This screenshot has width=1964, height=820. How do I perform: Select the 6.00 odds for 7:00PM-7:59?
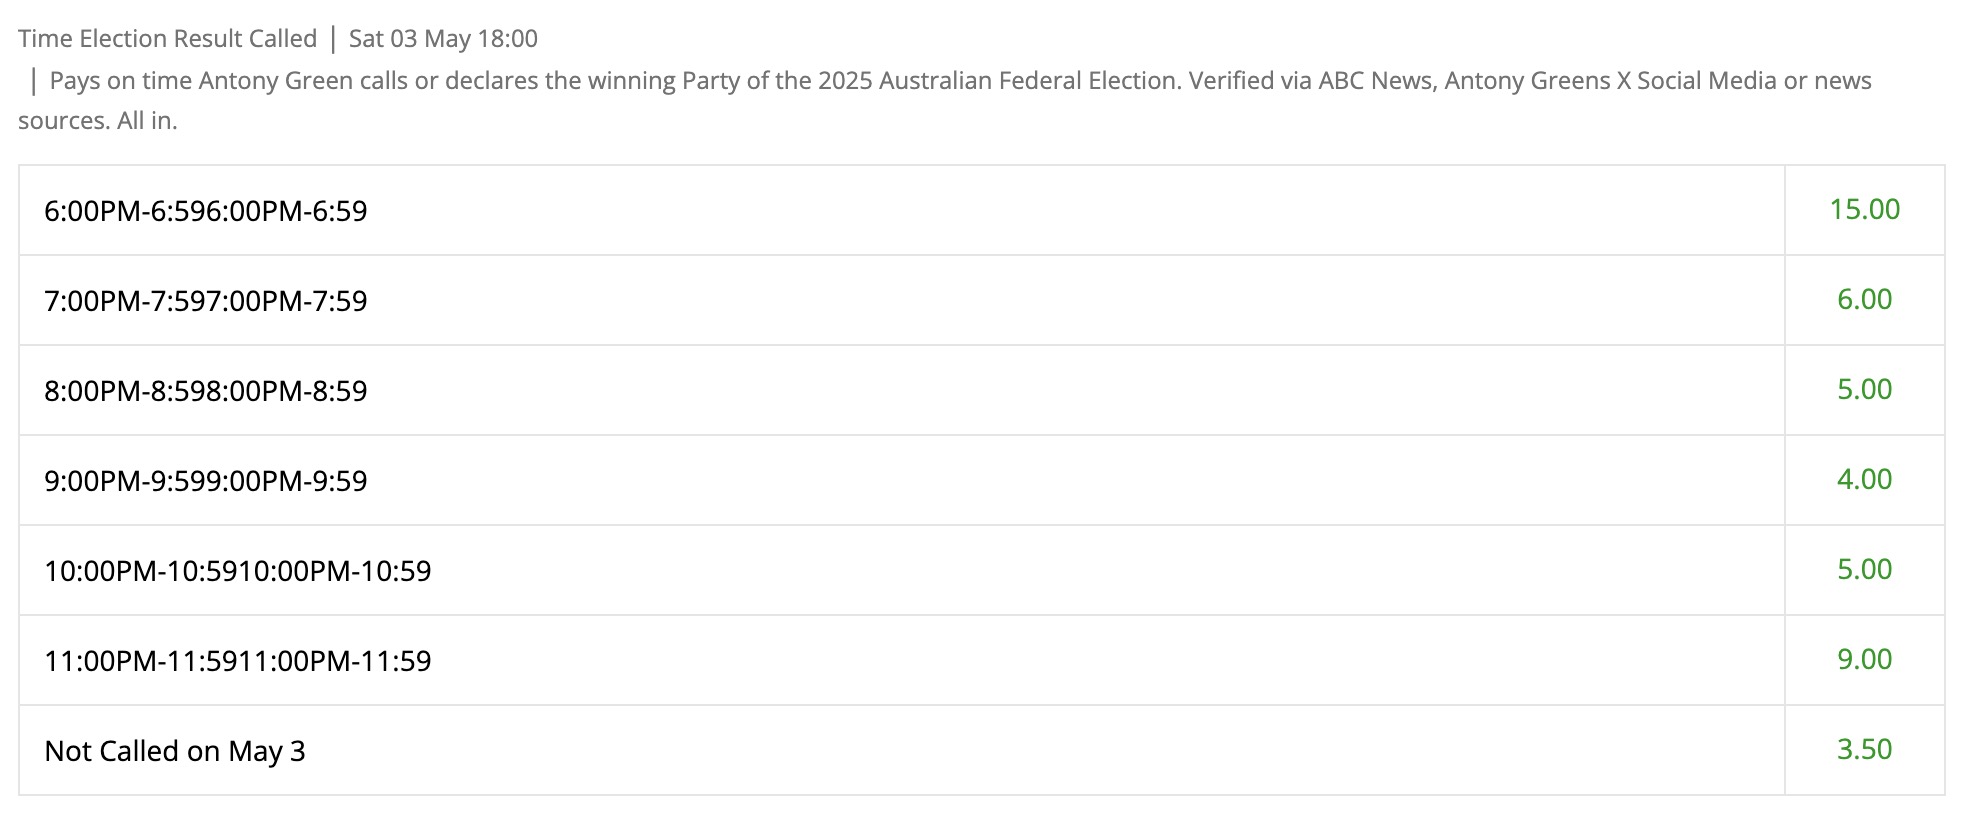[x=1864, y=300]
